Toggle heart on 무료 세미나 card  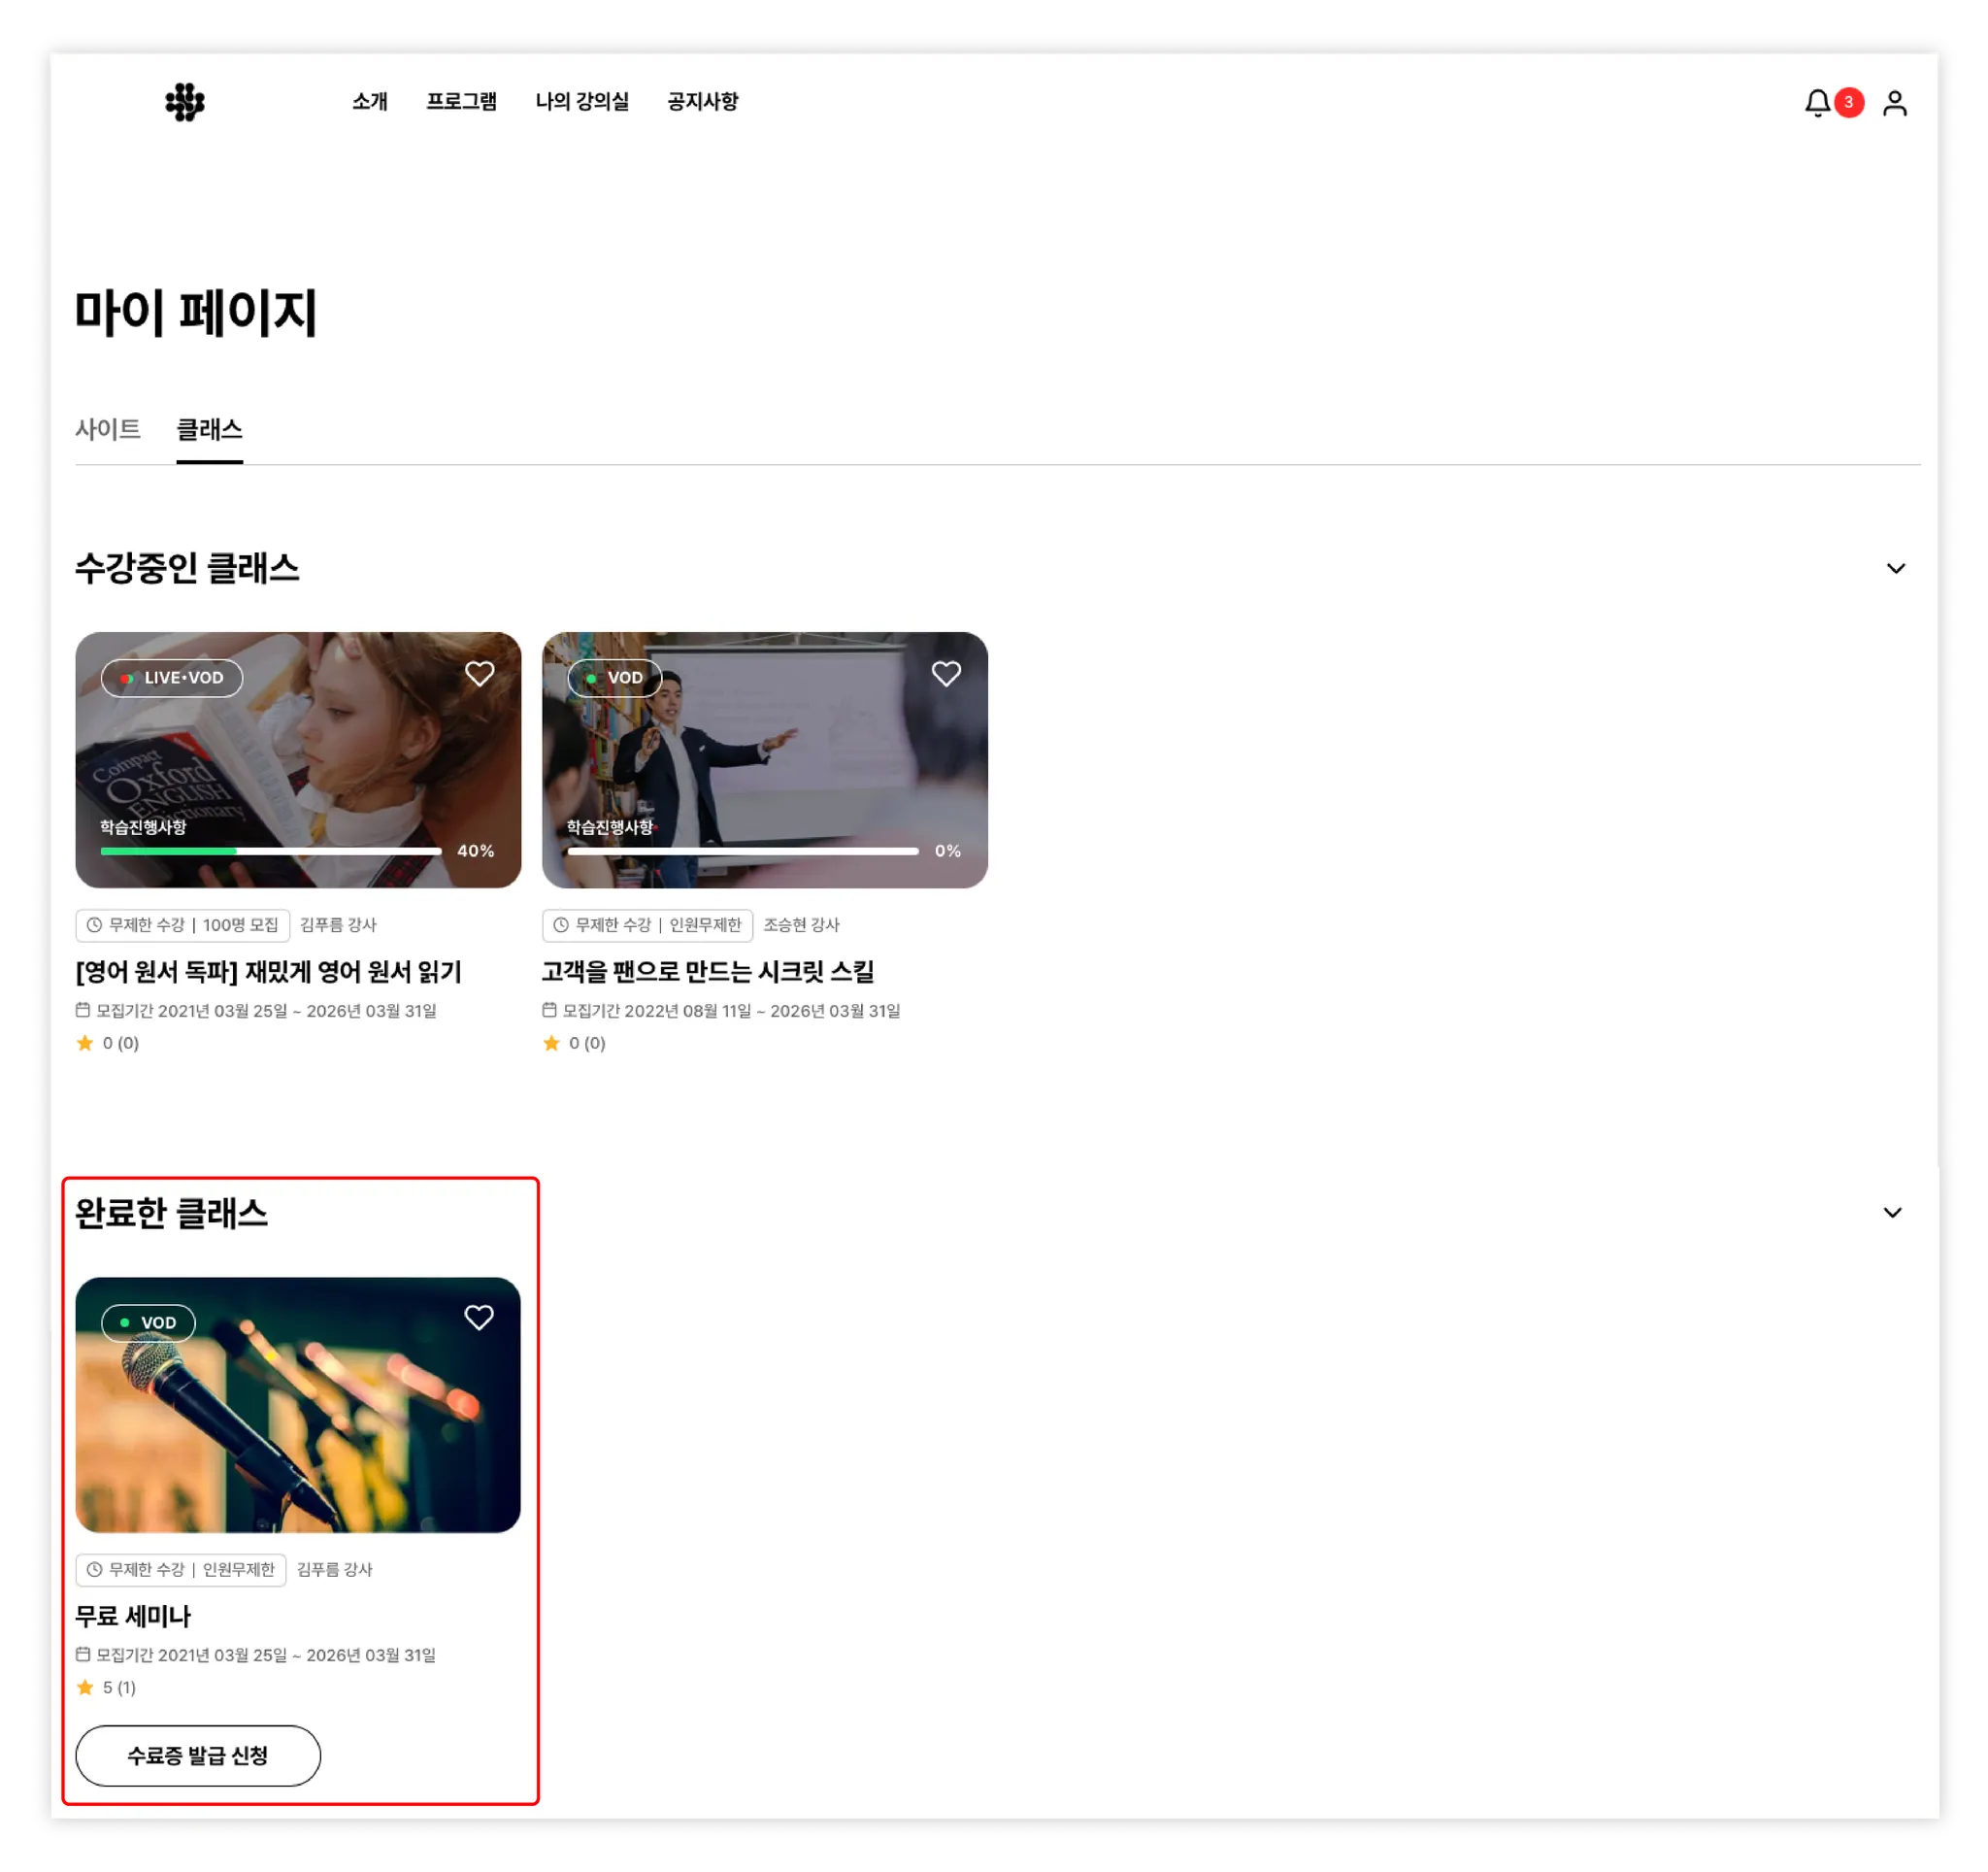click(479, 1318)
